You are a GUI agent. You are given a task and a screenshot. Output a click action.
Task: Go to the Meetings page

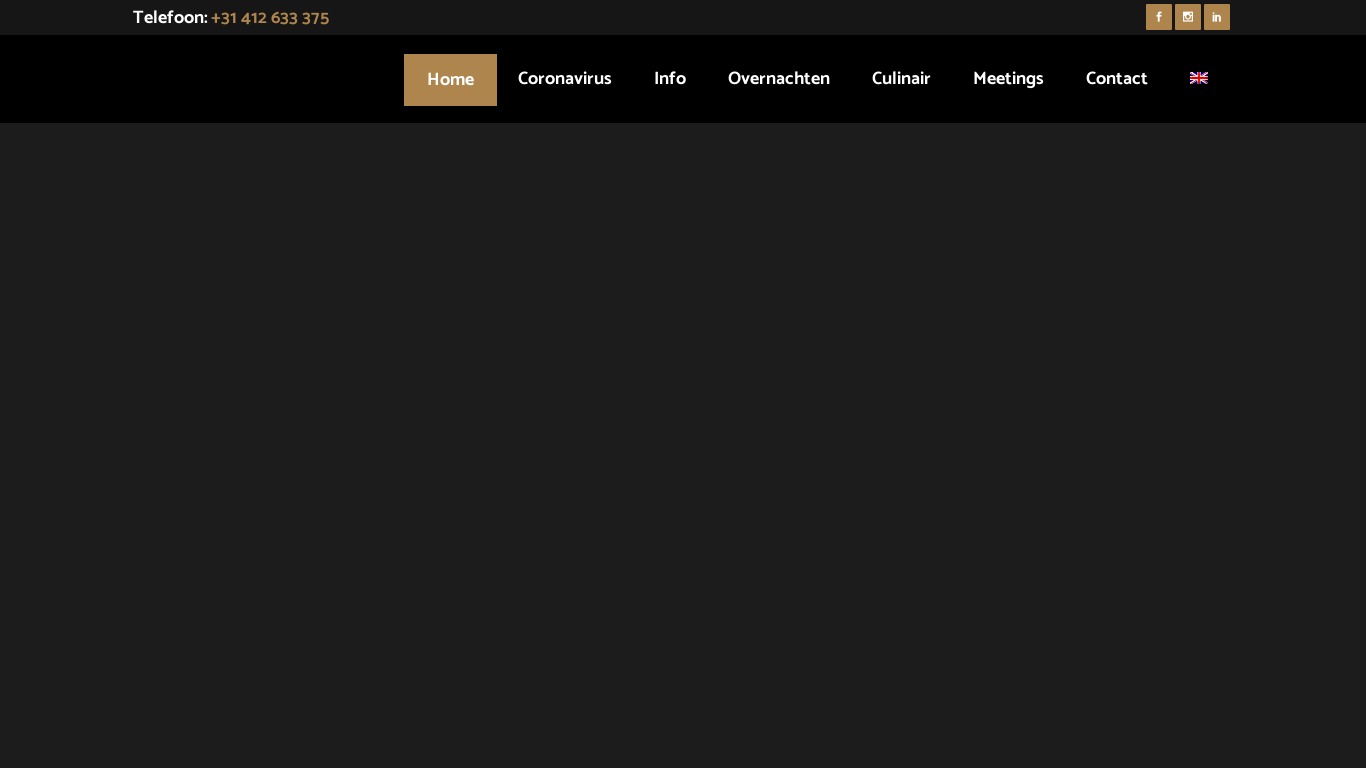tap(1007, 79)
